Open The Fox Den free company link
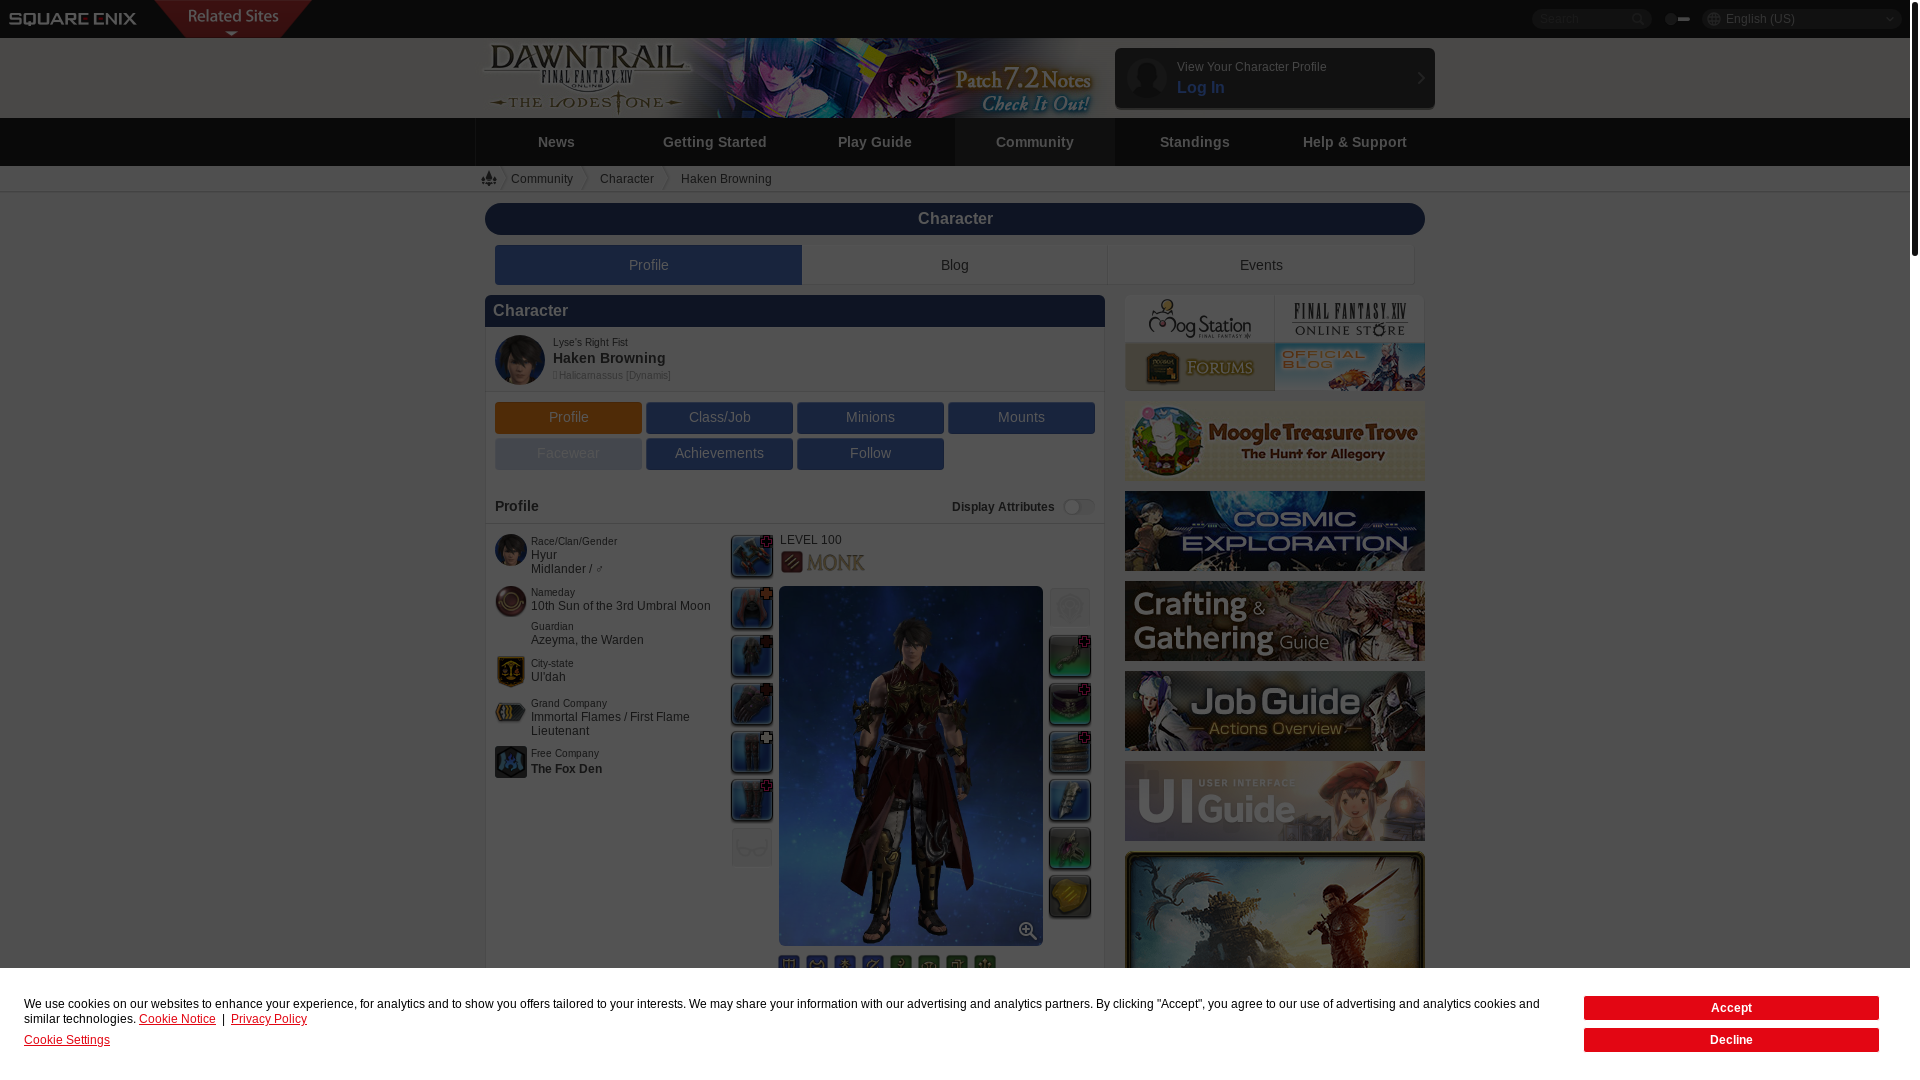 coord(566,769)
